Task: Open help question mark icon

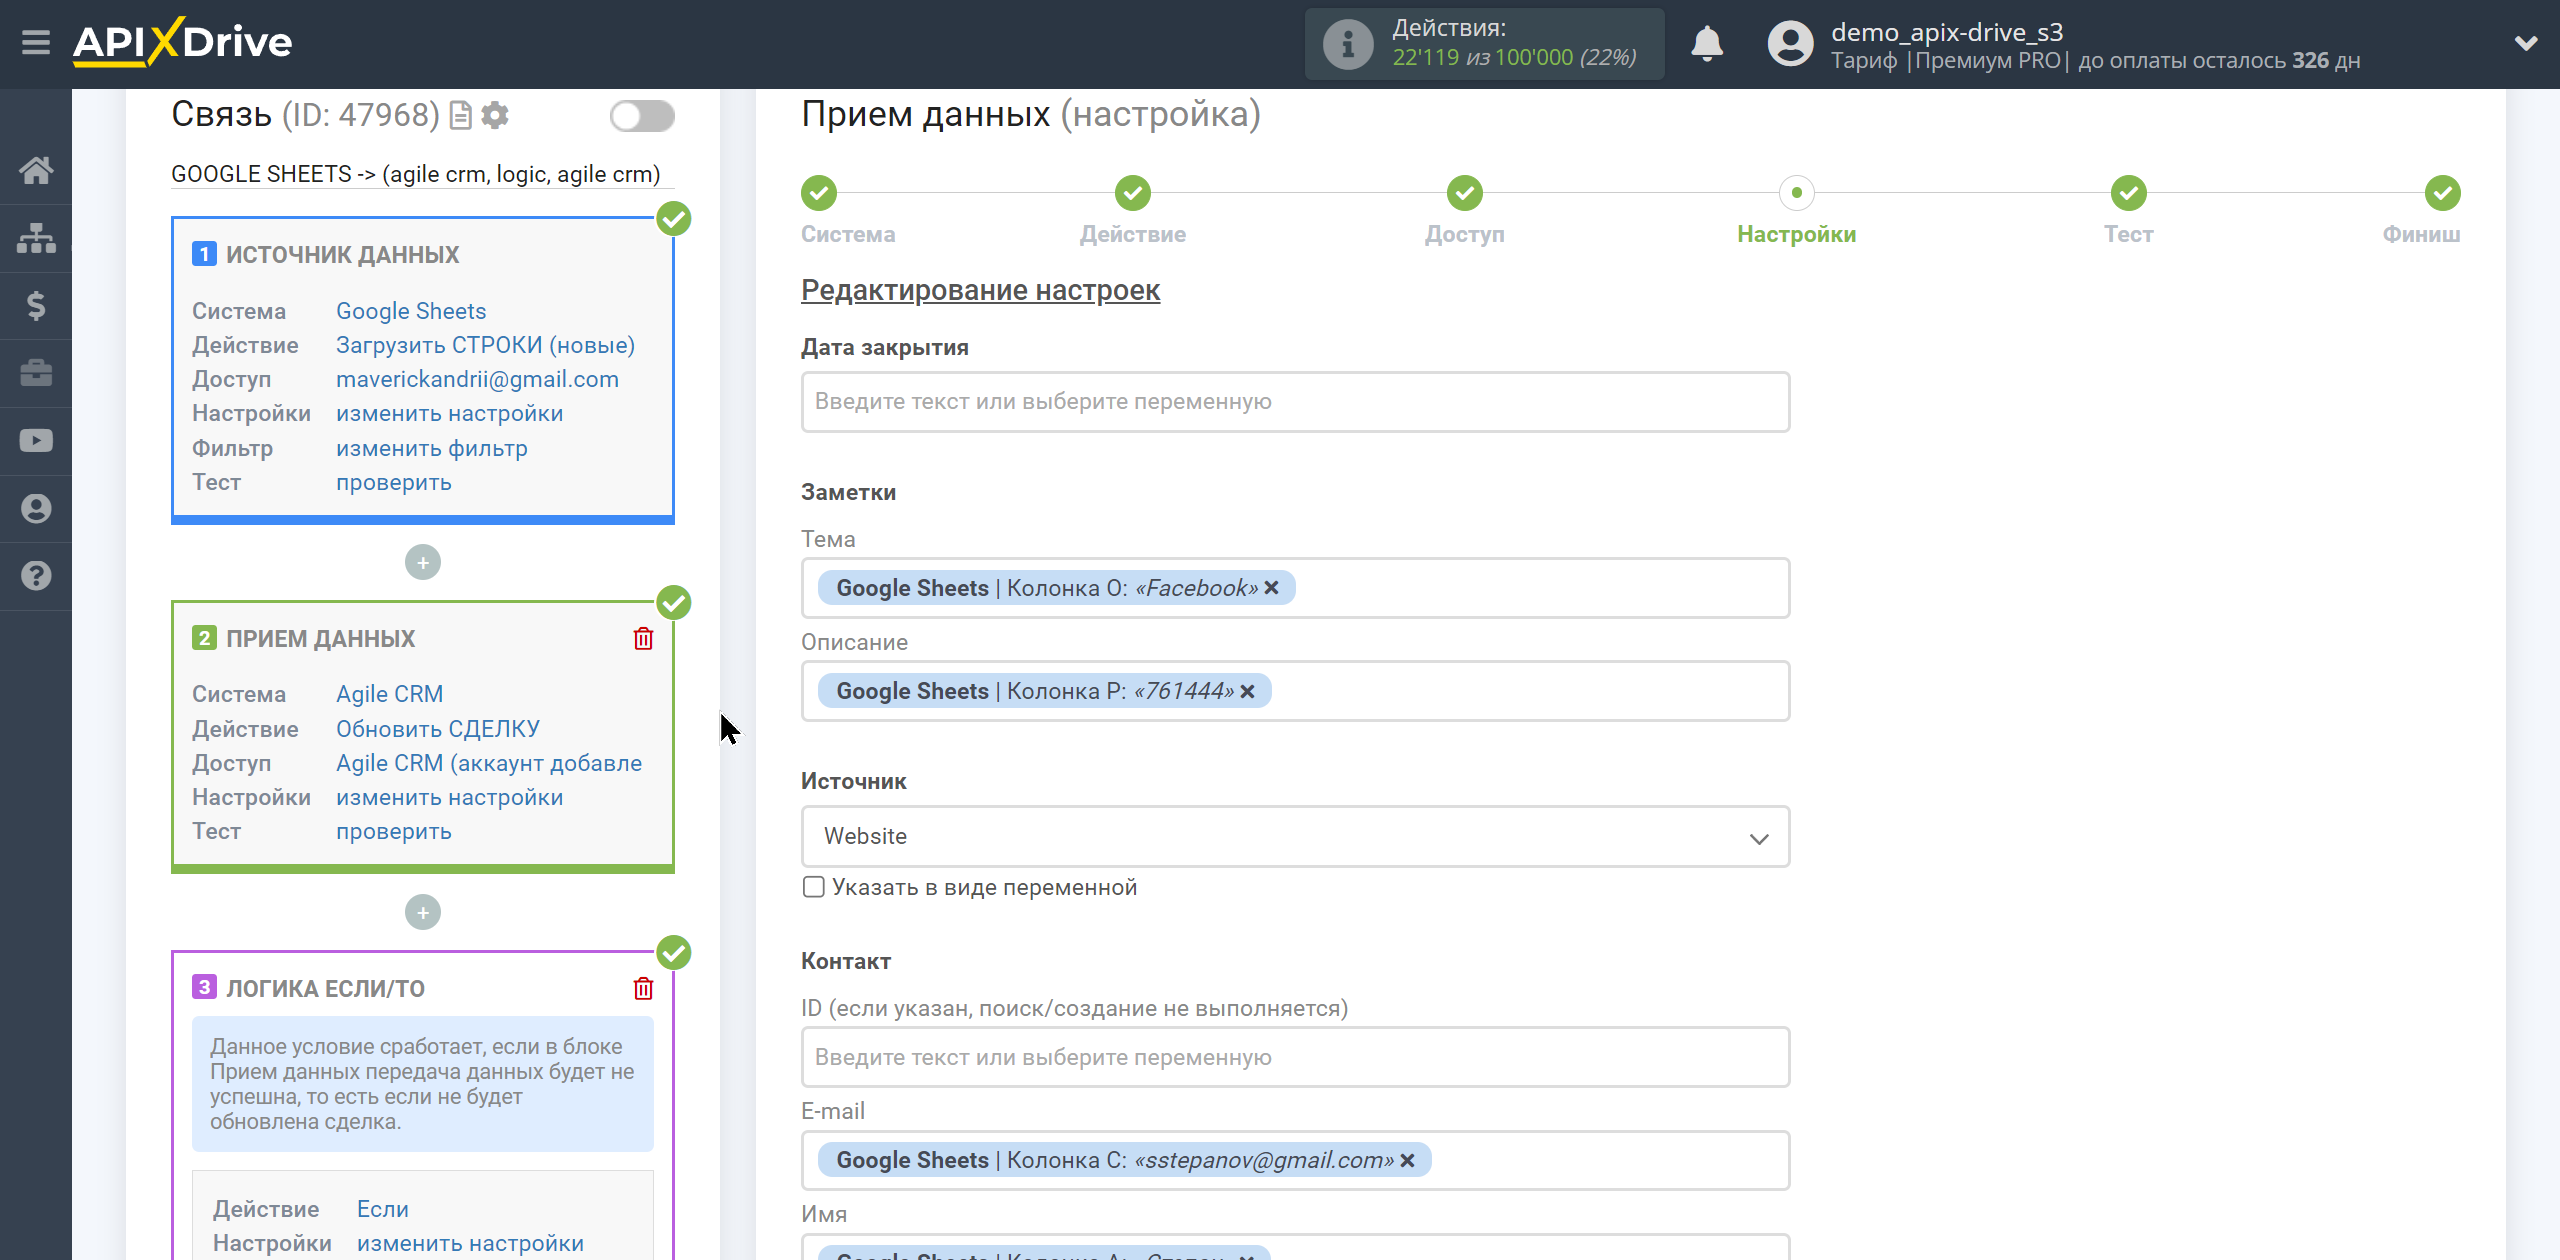Action: tap(36, 576)
